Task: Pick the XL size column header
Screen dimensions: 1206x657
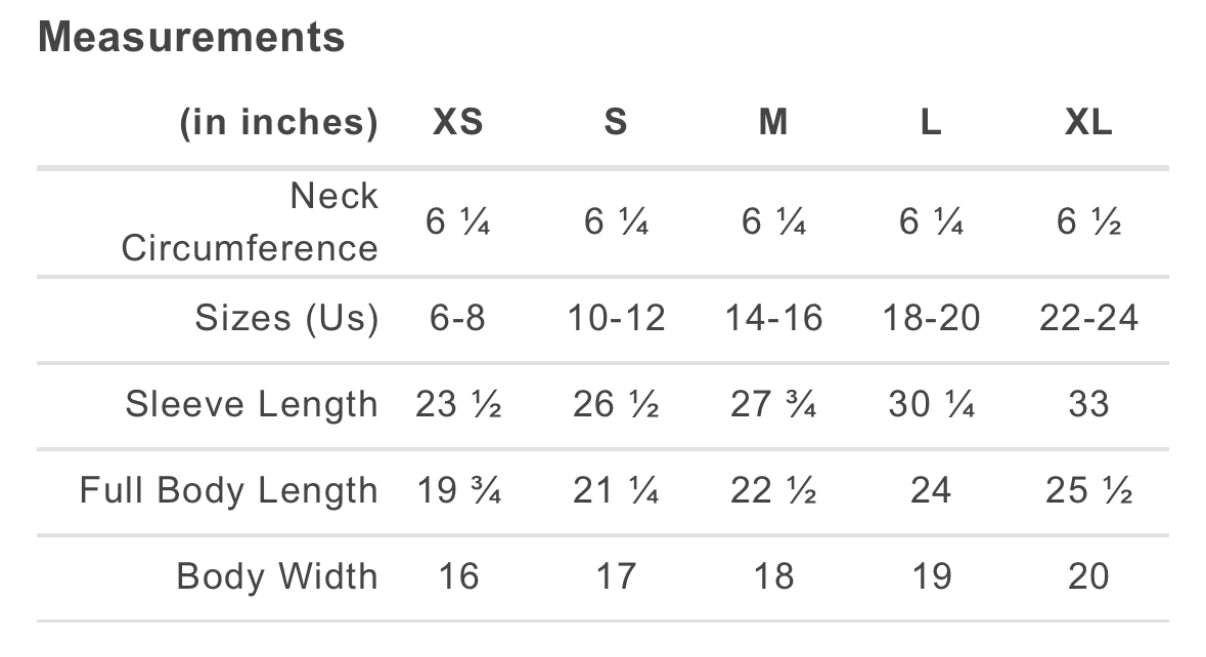Action: point(1088,122)
